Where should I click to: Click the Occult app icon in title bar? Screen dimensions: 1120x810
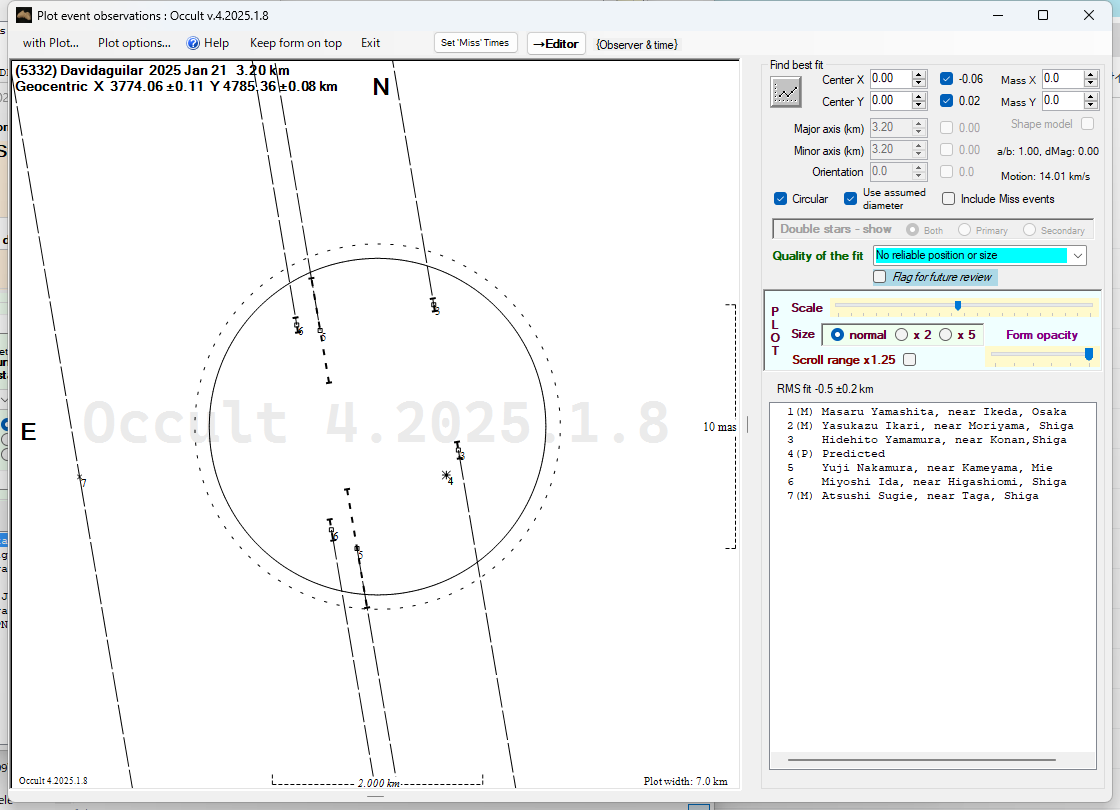click(25, 15)
